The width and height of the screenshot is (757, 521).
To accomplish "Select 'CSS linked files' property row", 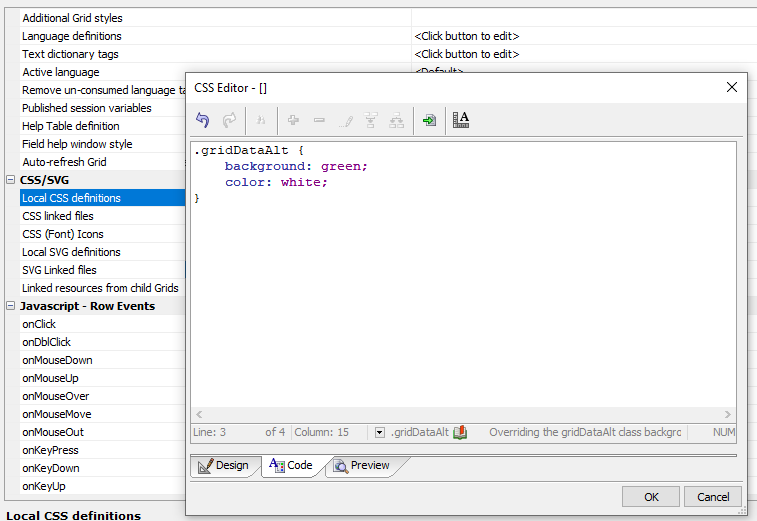I will pyautogui.click(x=102, y=216).
